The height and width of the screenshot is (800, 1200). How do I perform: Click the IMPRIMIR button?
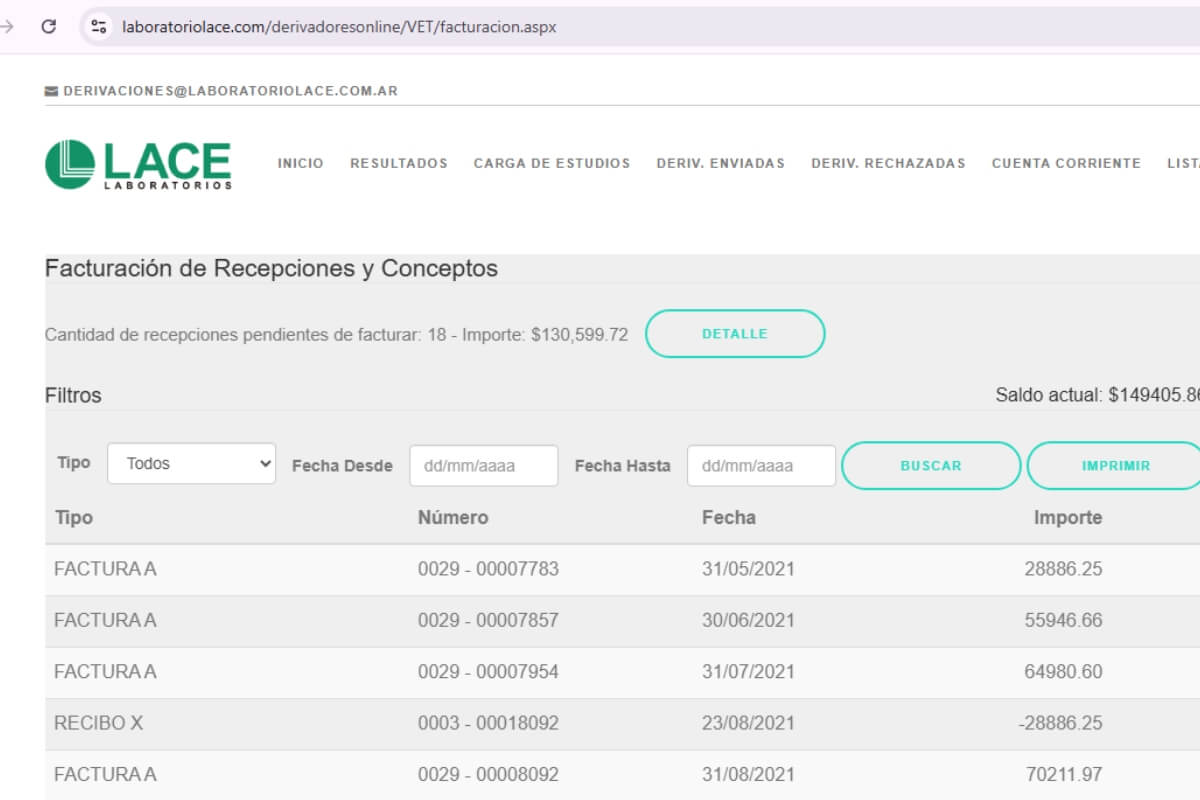pos(1115,466)
